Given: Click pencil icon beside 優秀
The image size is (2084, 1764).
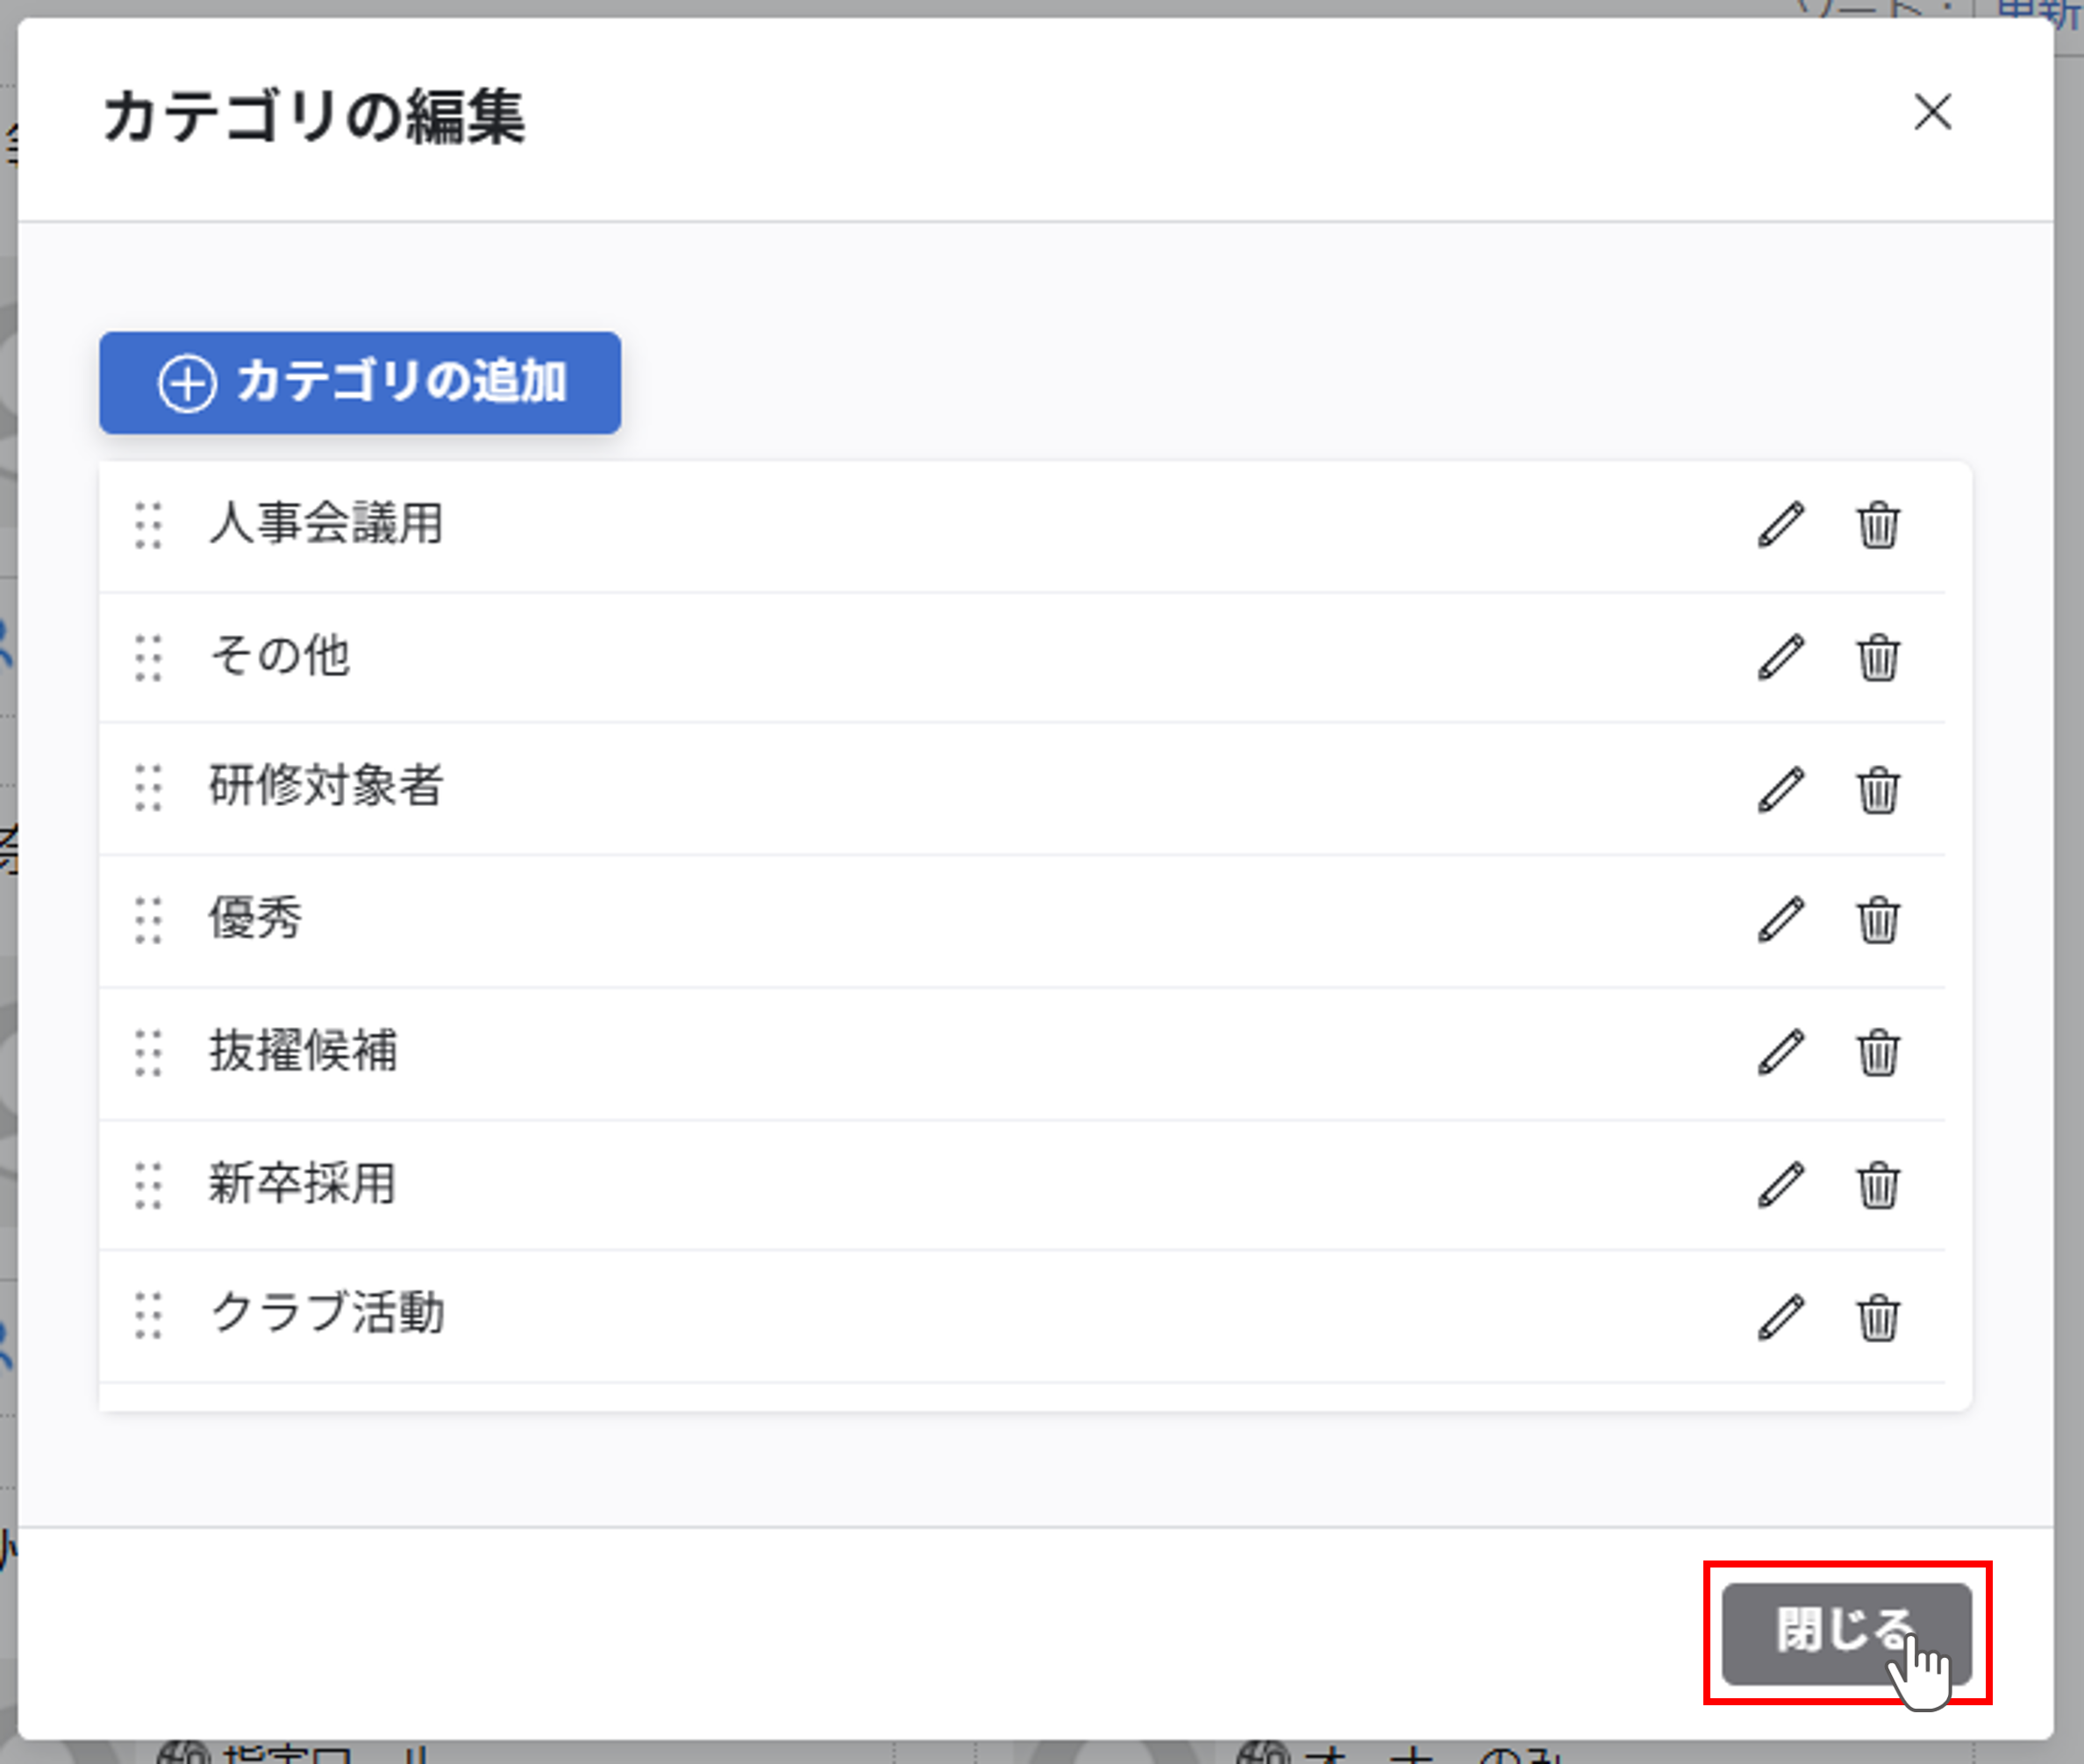Looking at the screenshot, I should [x=1781, y=920].
